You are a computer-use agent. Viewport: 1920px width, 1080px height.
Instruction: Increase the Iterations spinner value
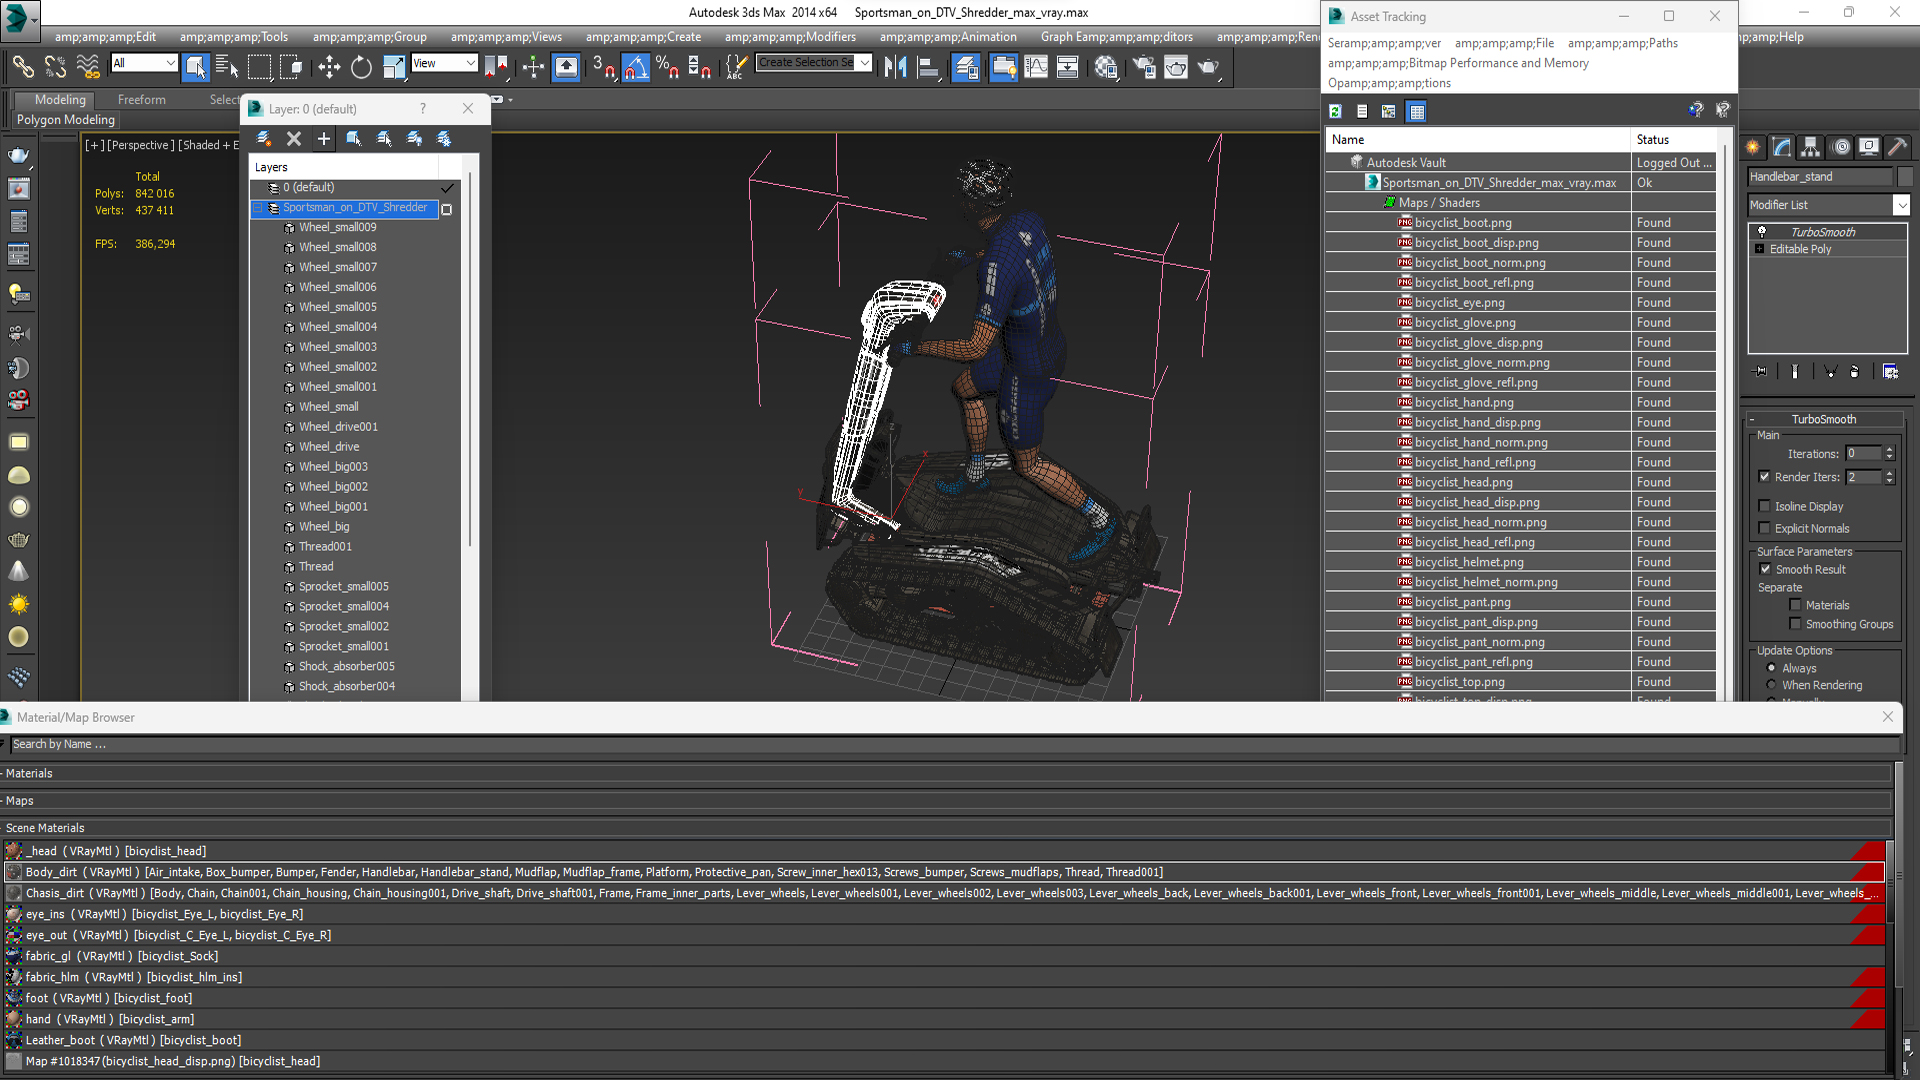(x=1889, y=450)
